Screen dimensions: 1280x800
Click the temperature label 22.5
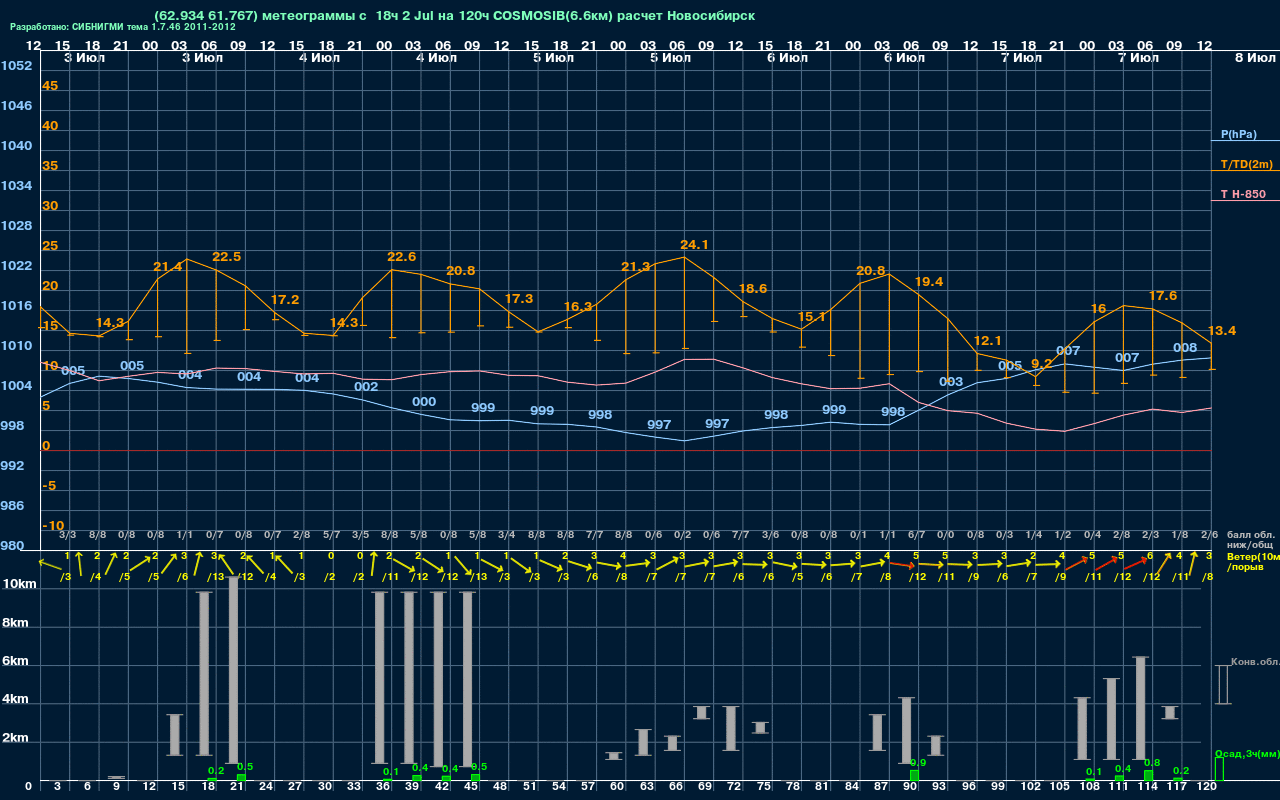(x=227, y=257)
